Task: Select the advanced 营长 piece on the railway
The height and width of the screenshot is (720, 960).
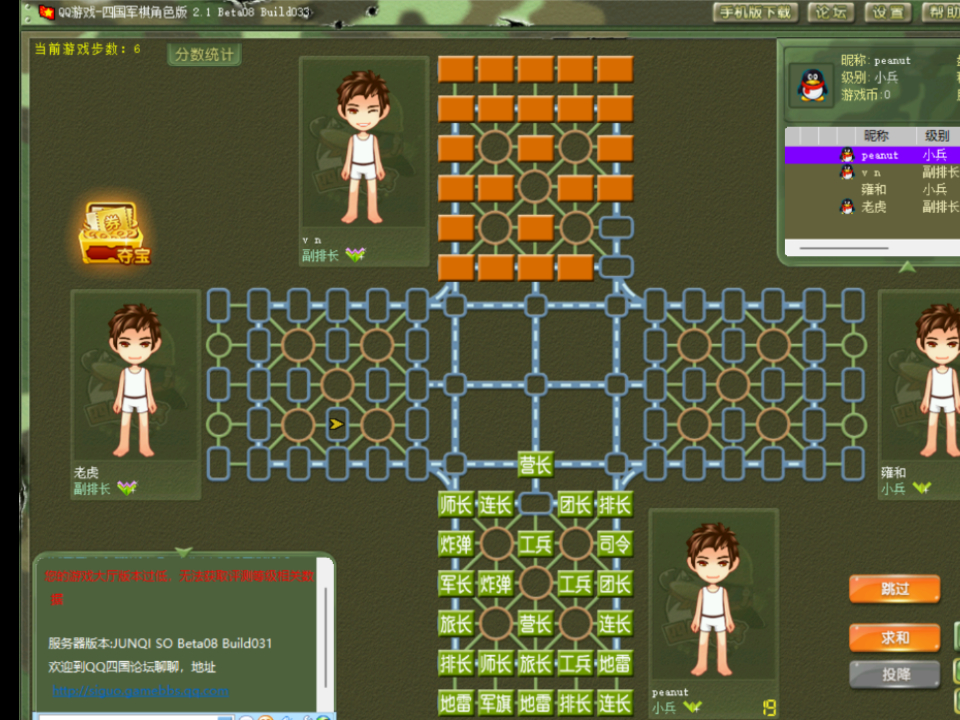Action: (x=536, y=465)
